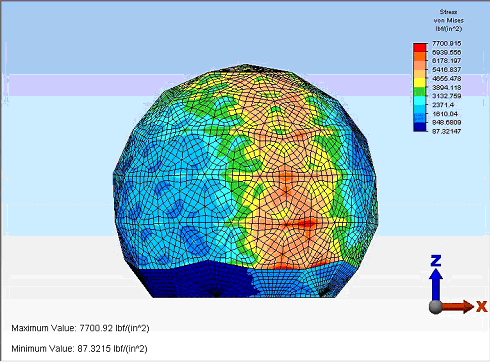Screen dimensions: 490x362
Task: Select the cyan swatch in stress legend
Action: (420, 100)
